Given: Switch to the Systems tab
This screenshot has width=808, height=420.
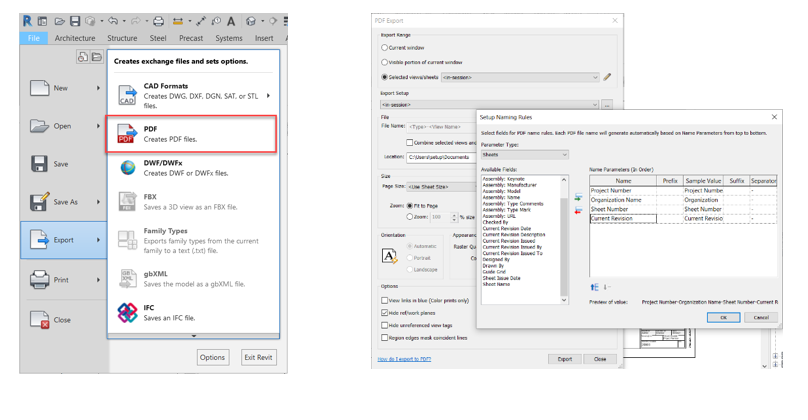Looking at the screenshot, I should click(x=229, y=38).
